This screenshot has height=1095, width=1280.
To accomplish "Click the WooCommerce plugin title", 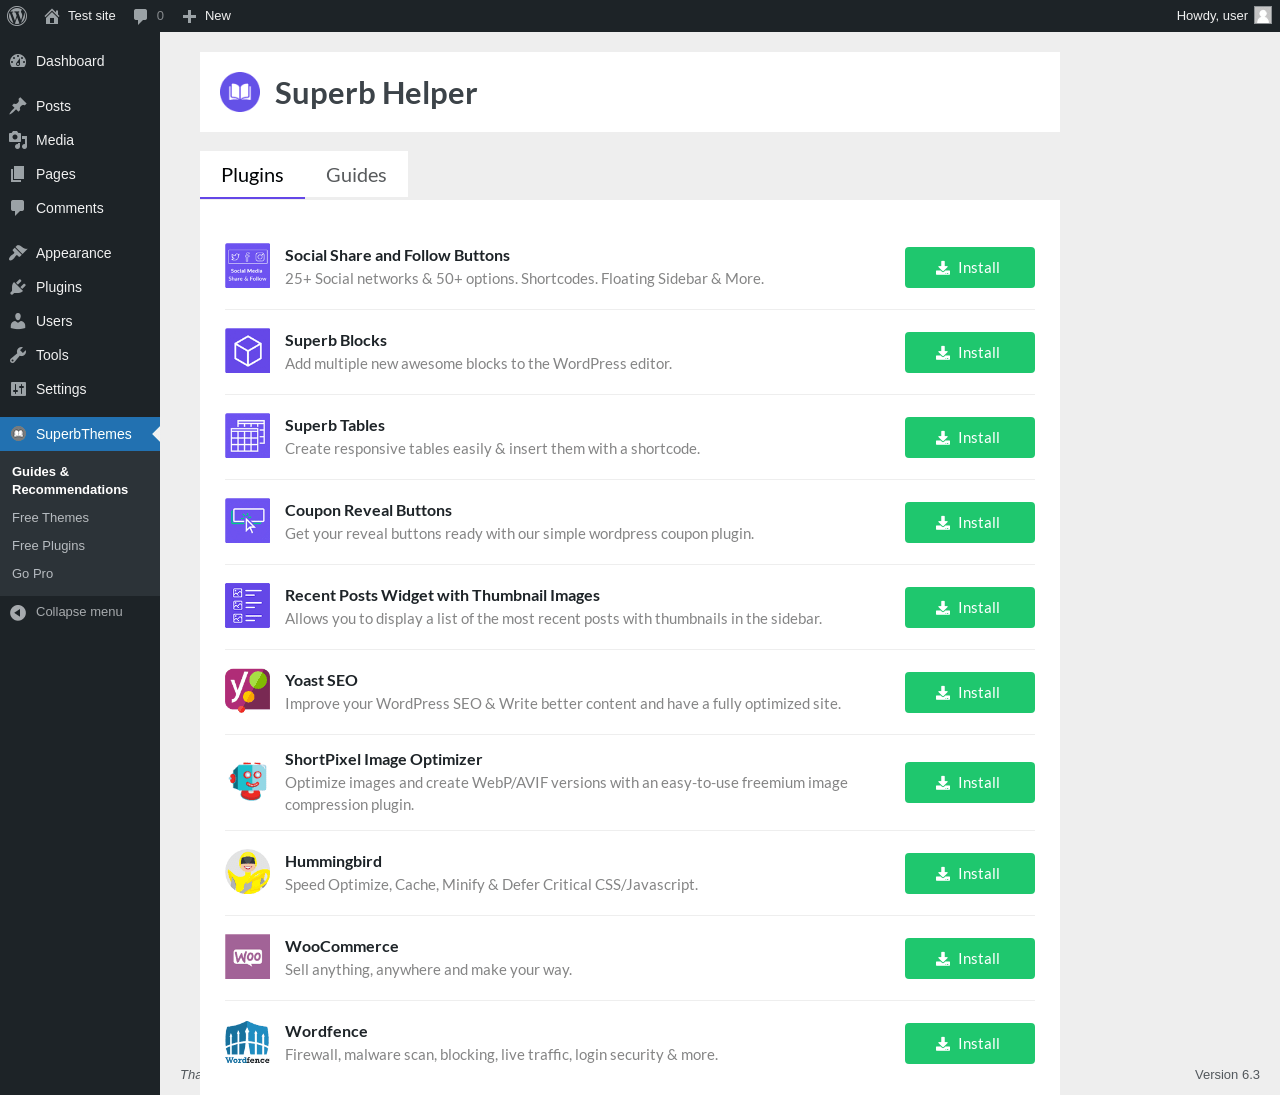I will [x=342, y=946].
